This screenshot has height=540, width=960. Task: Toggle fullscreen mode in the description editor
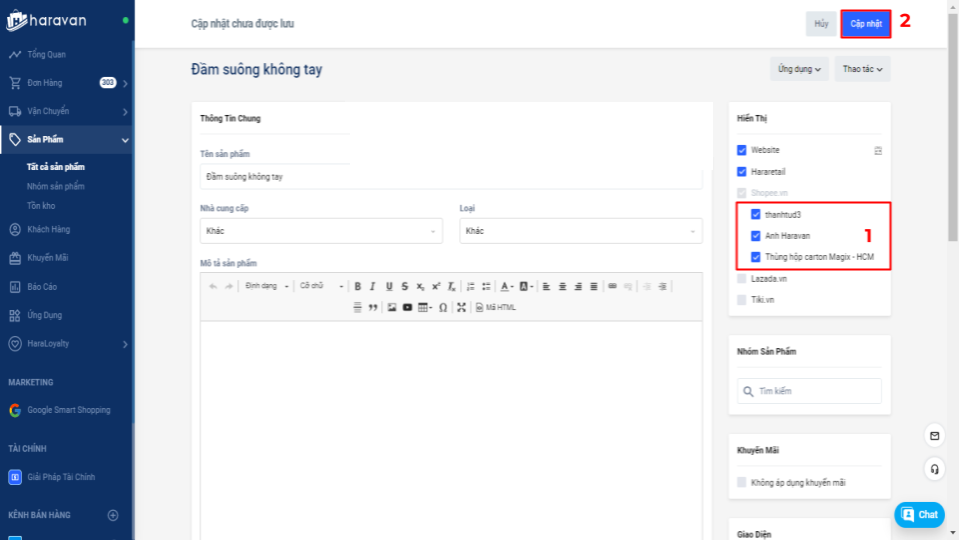tap(461, 307)
